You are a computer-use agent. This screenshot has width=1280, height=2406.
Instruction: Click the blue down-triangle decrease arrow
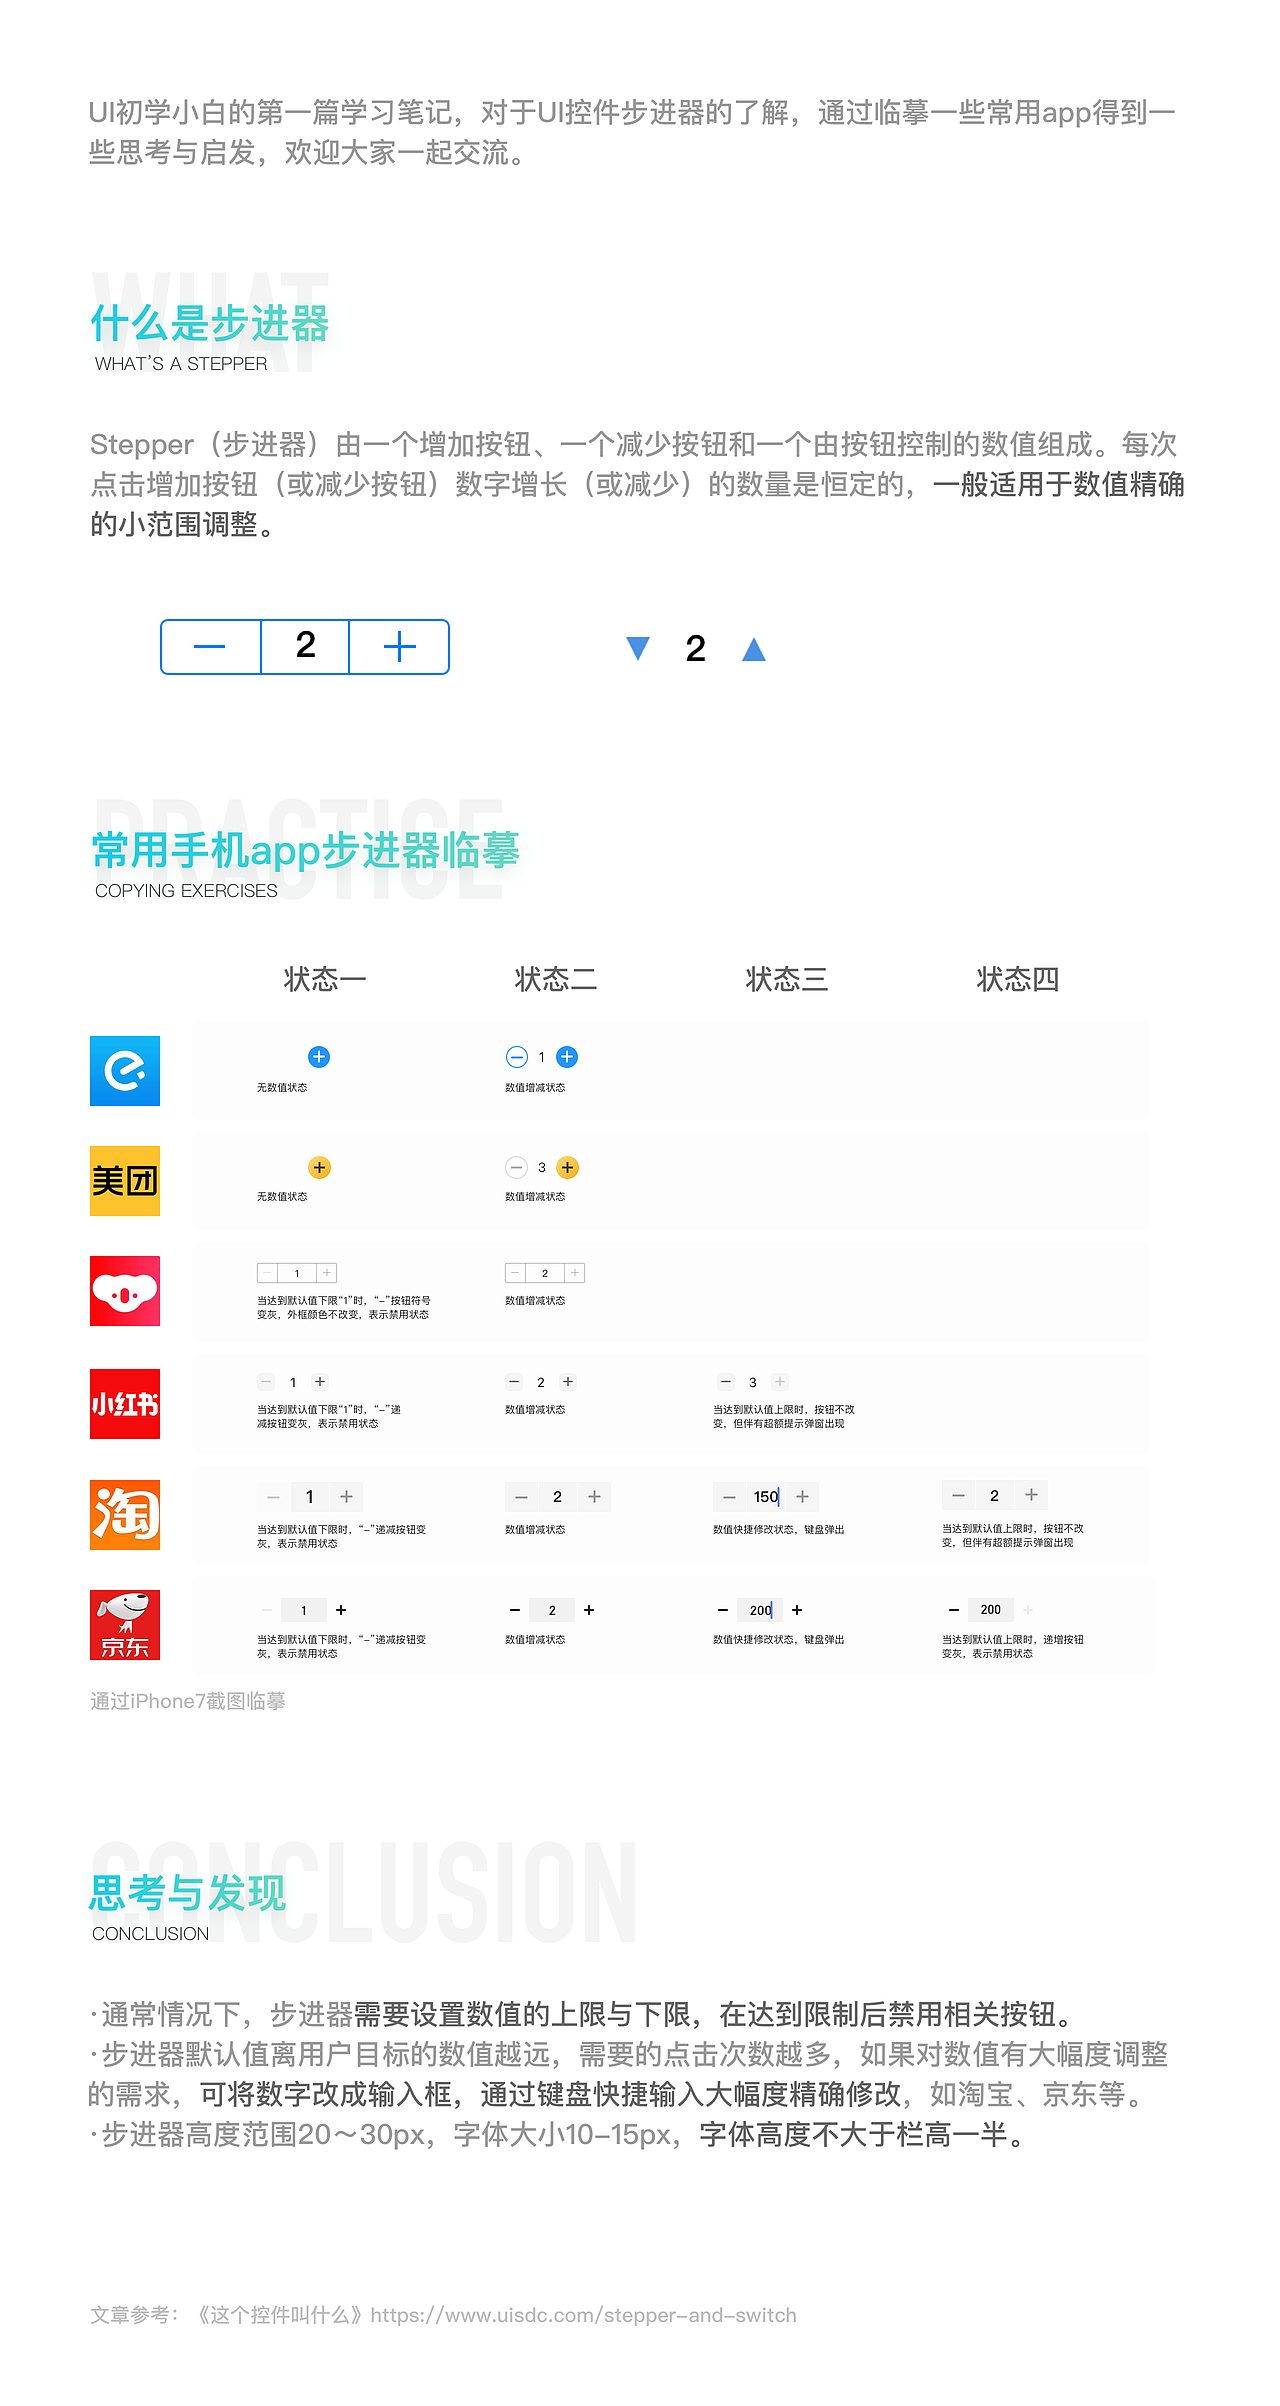point(638,649)
